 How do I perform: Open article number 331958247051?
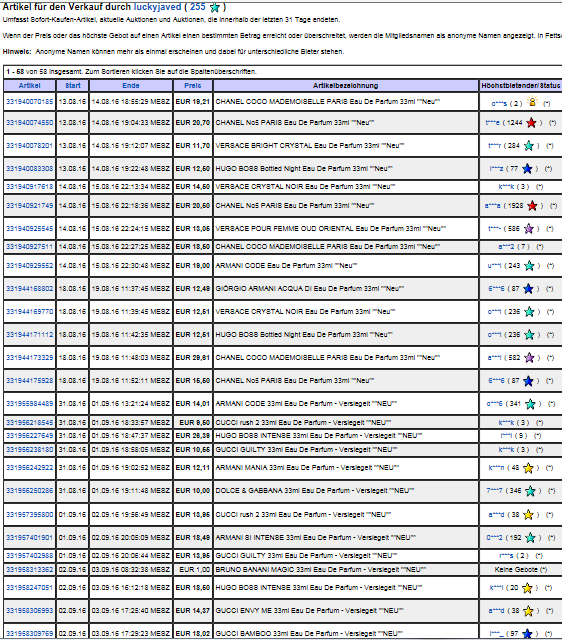(29, 588)
